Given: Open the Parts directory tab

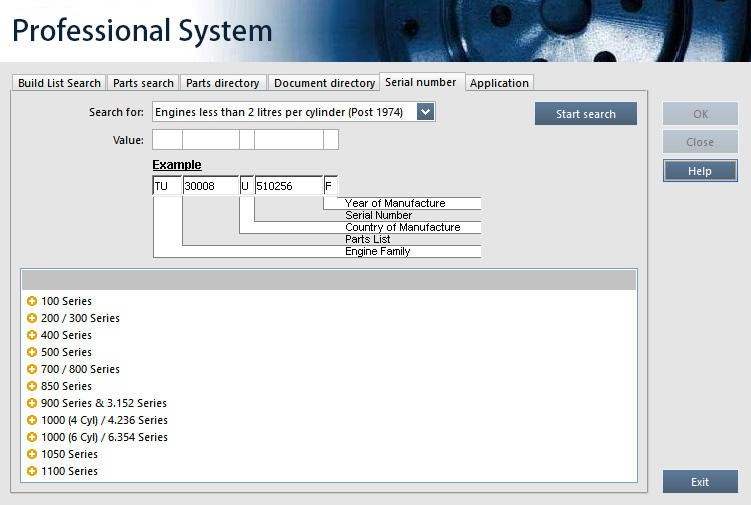Looking at the screenshot, I should point(222,83).
